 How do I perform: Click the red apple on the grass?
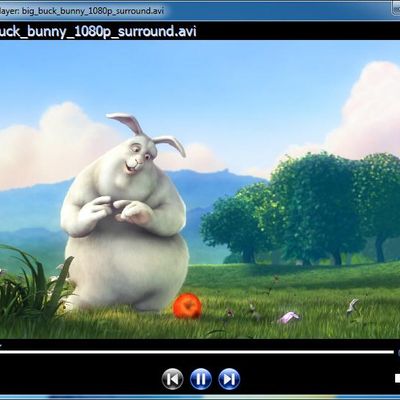tap(187, 305)
